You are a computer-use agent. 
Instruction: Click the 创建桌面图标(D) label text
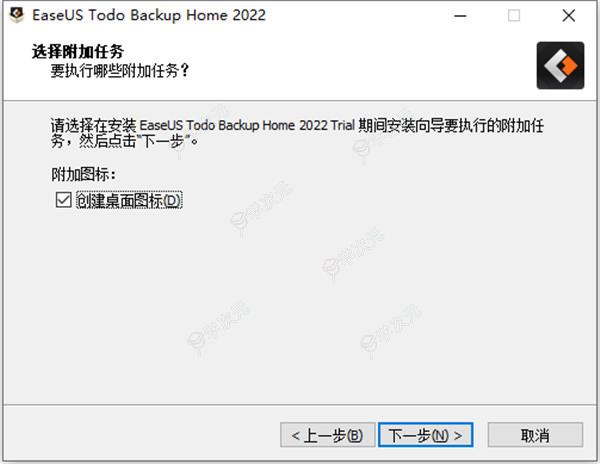point(129,200)
